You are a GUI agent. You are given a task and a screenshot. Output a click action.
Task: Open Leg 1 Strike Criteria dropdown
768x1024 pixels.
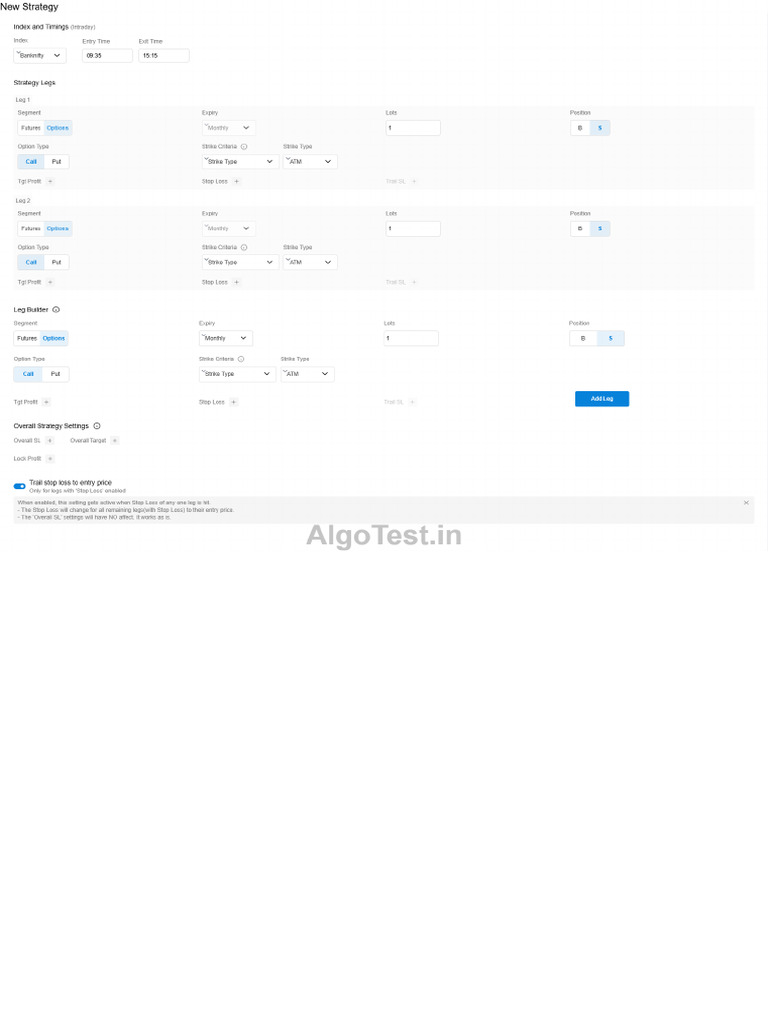[x=240, y=161]
